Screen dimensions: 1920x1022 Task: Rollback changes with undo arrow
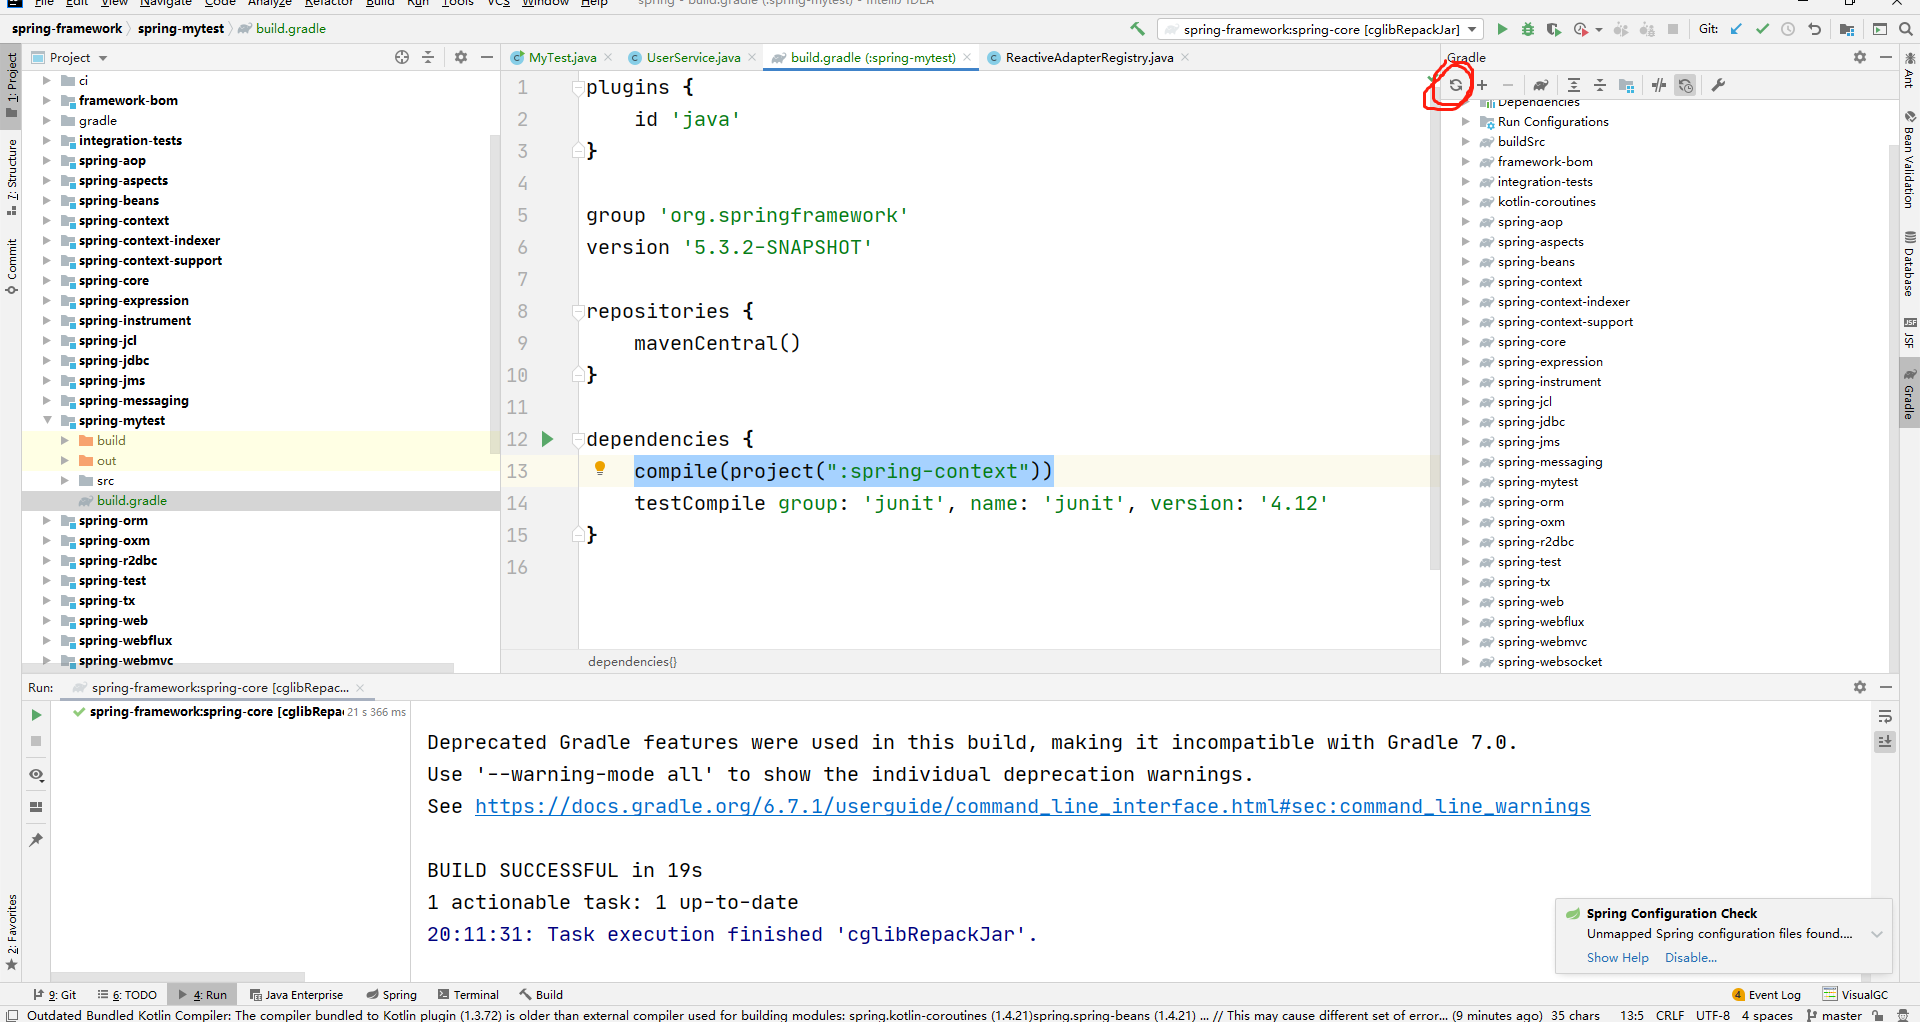(1814, 29)
